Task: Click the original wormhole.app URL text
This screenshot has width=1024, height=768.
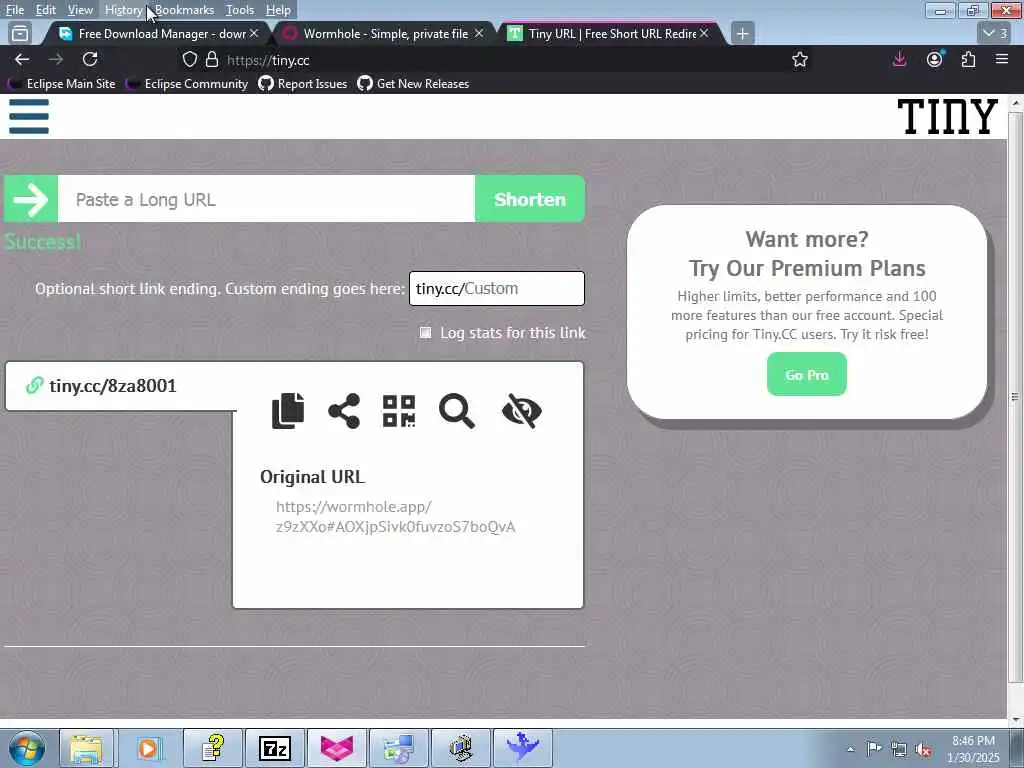Action: coord(396,517)
